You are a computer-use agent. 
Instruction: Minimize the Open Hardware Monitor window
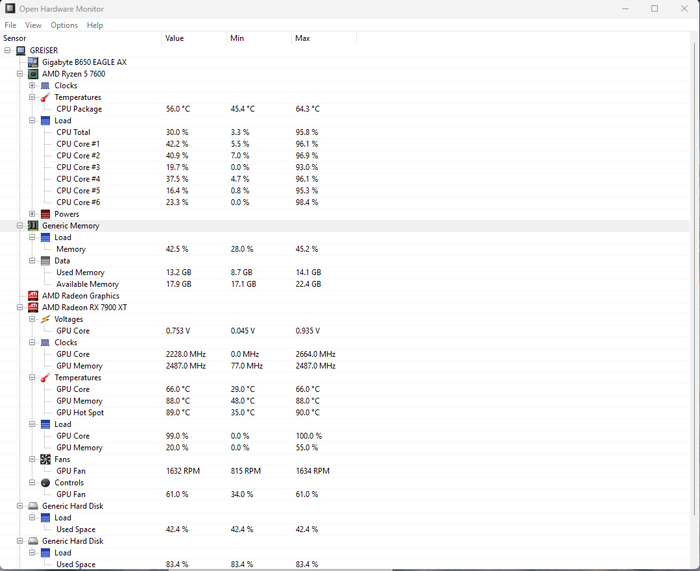[625, 8]
